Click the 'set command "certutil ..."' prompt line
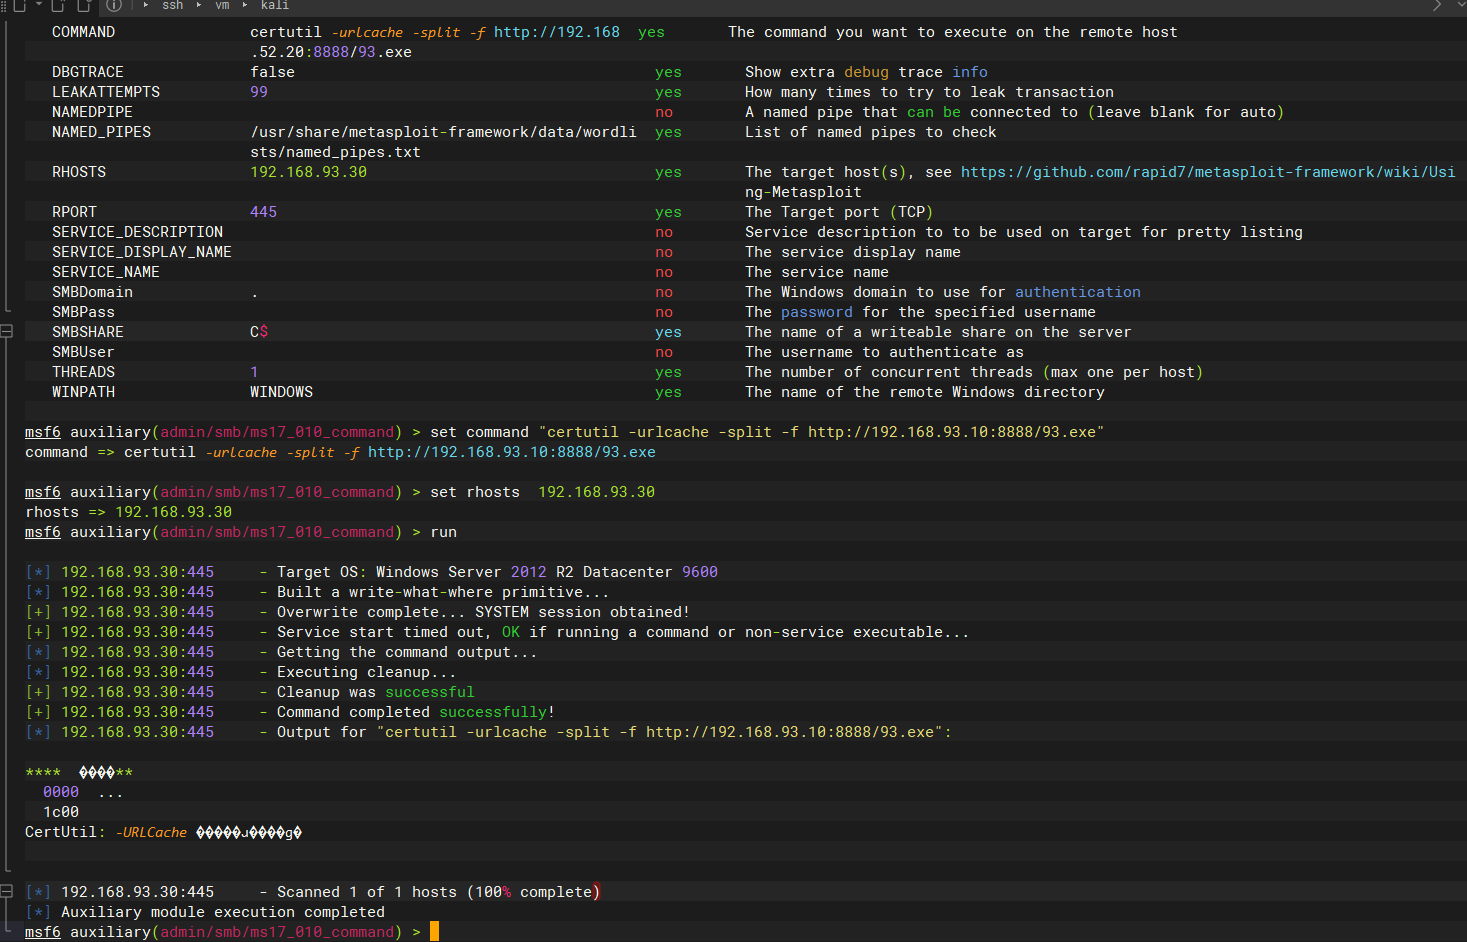 [x=565, y=432]
